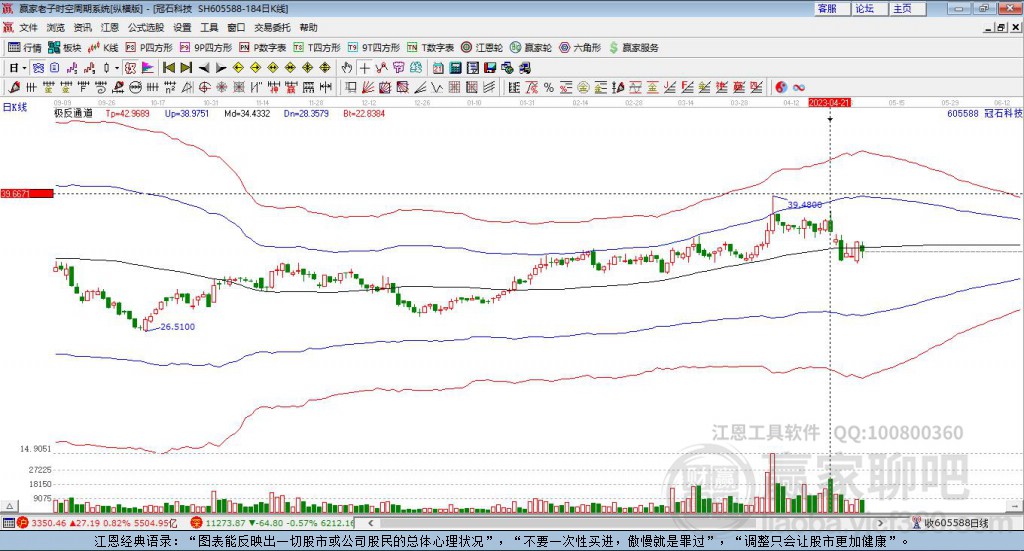The image size is (1024, 551).
Task: Open the T数字表 time number table
Action: pyautogui.click(x=430, y=48)
